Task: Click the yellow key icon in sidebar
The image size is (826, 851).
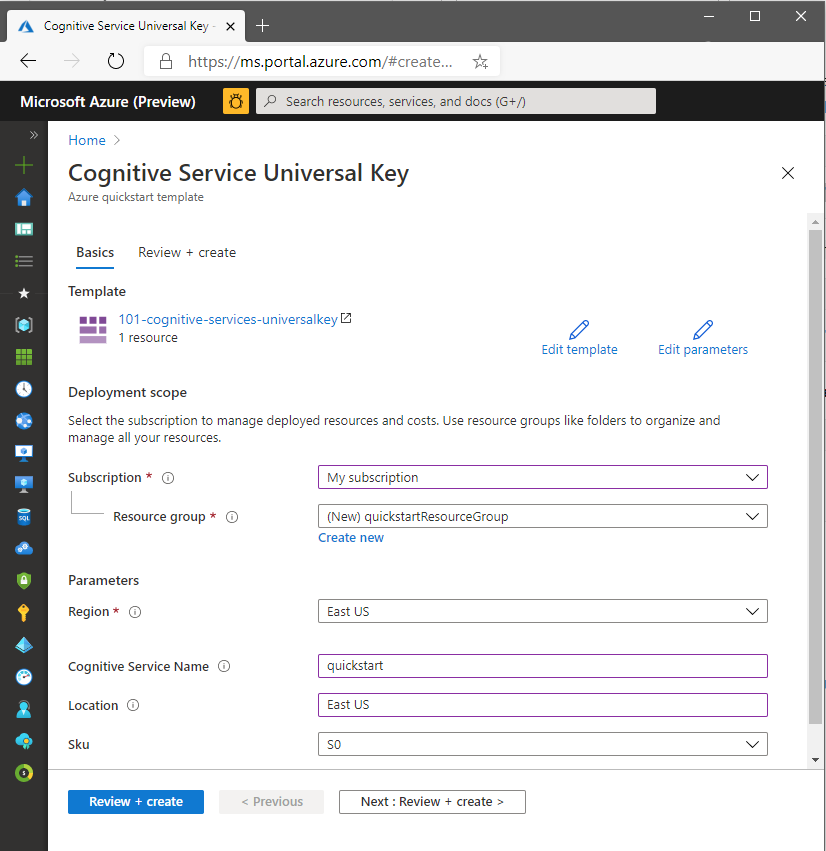Action: [24, 613]
